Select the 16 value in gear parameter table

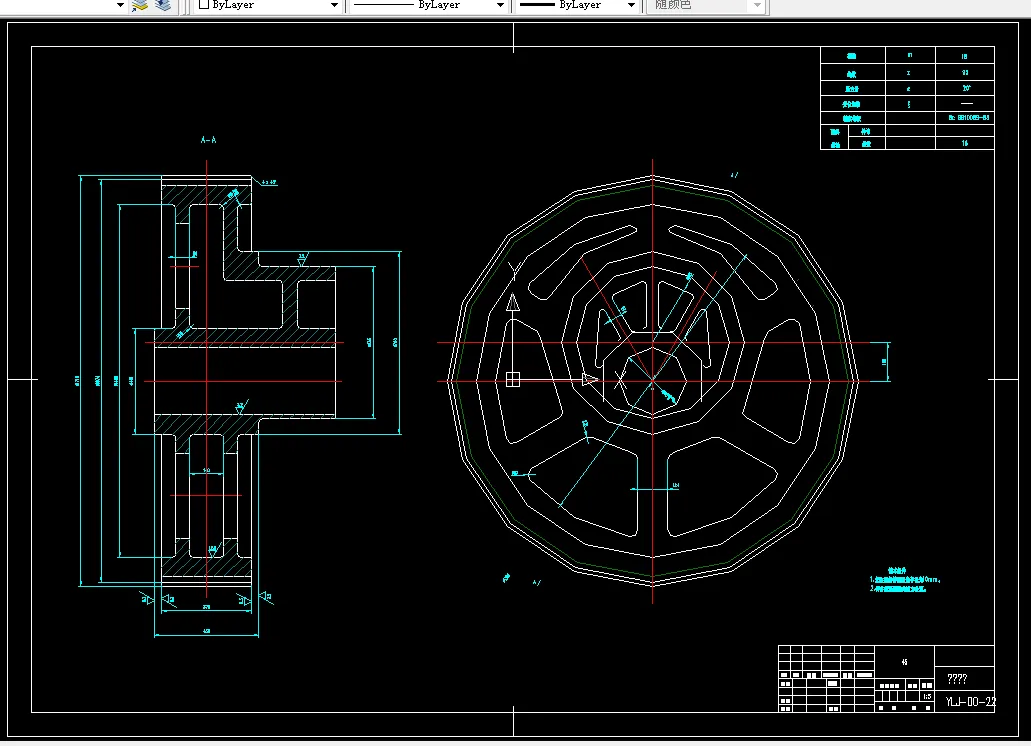pyautogui.click(x=965, y=143)
